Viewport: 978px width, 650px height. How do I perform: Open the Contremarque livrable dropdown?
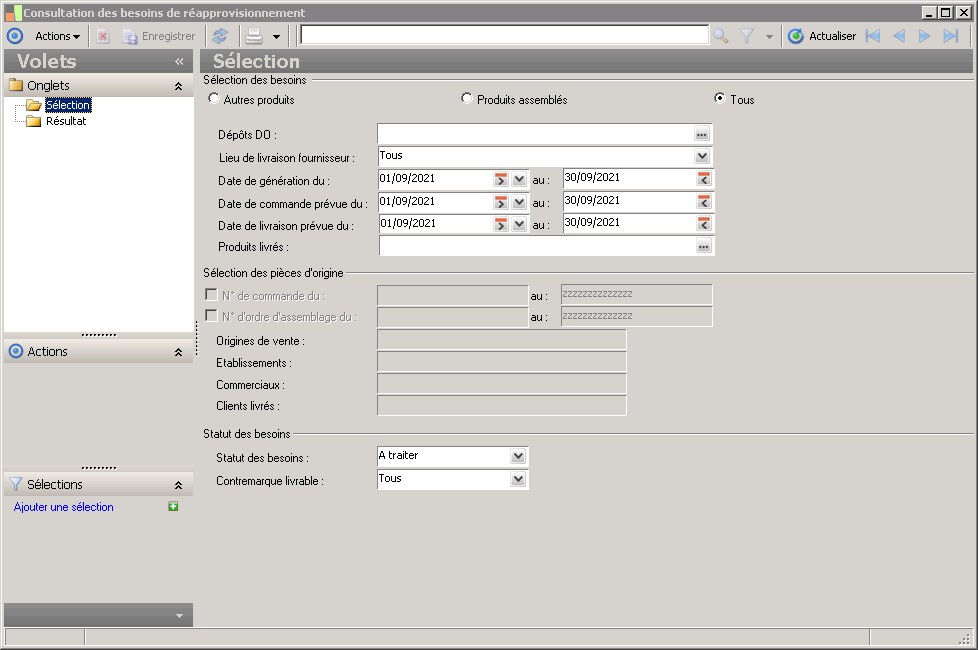517,479
